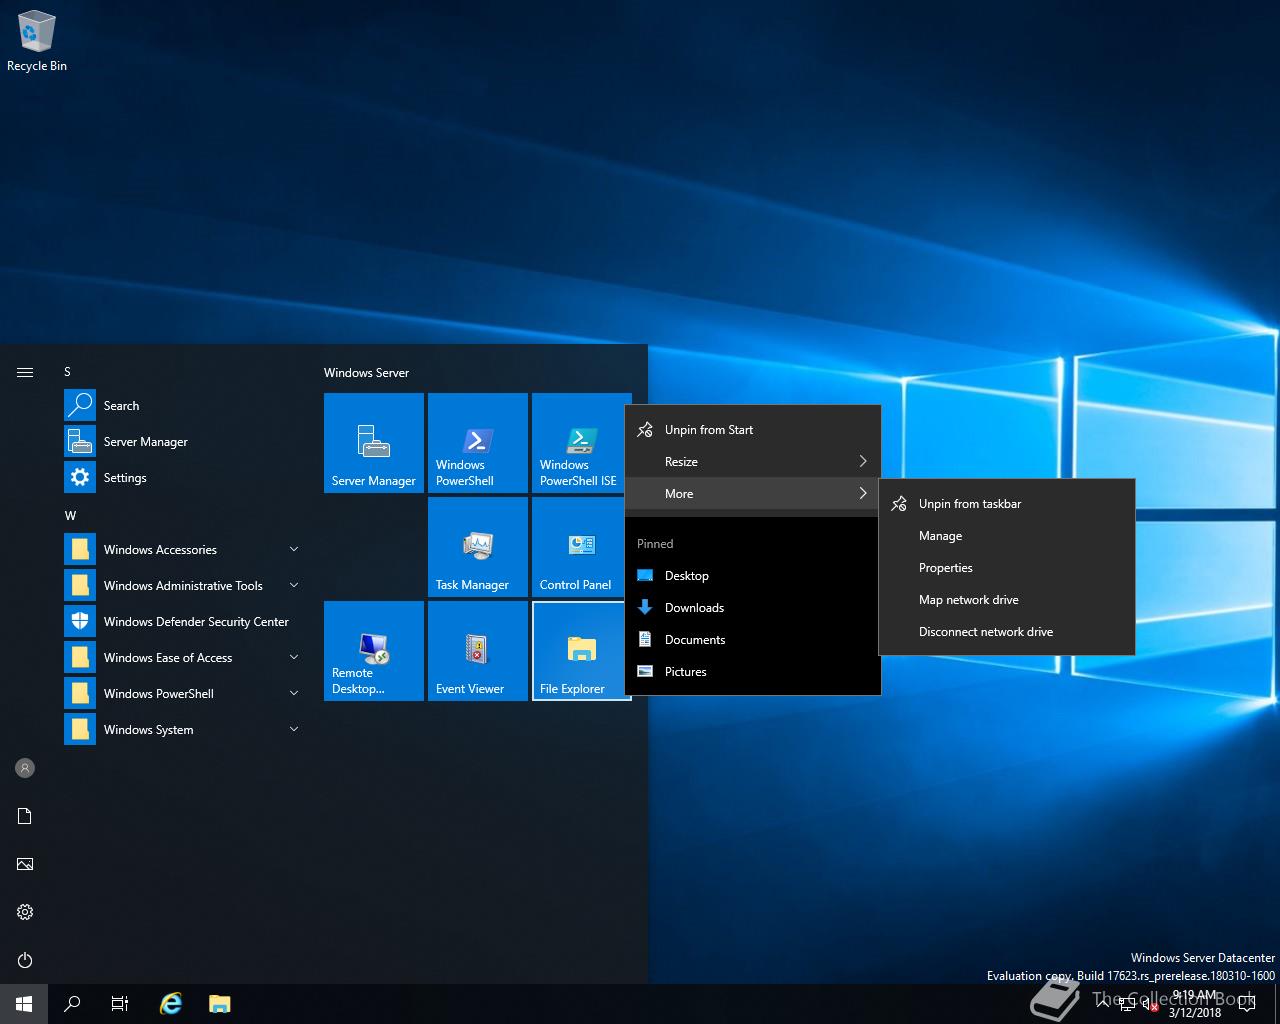Click the network icon in system tray
This screenshot has width=1280, height=1024.
coord(1126,1005)
